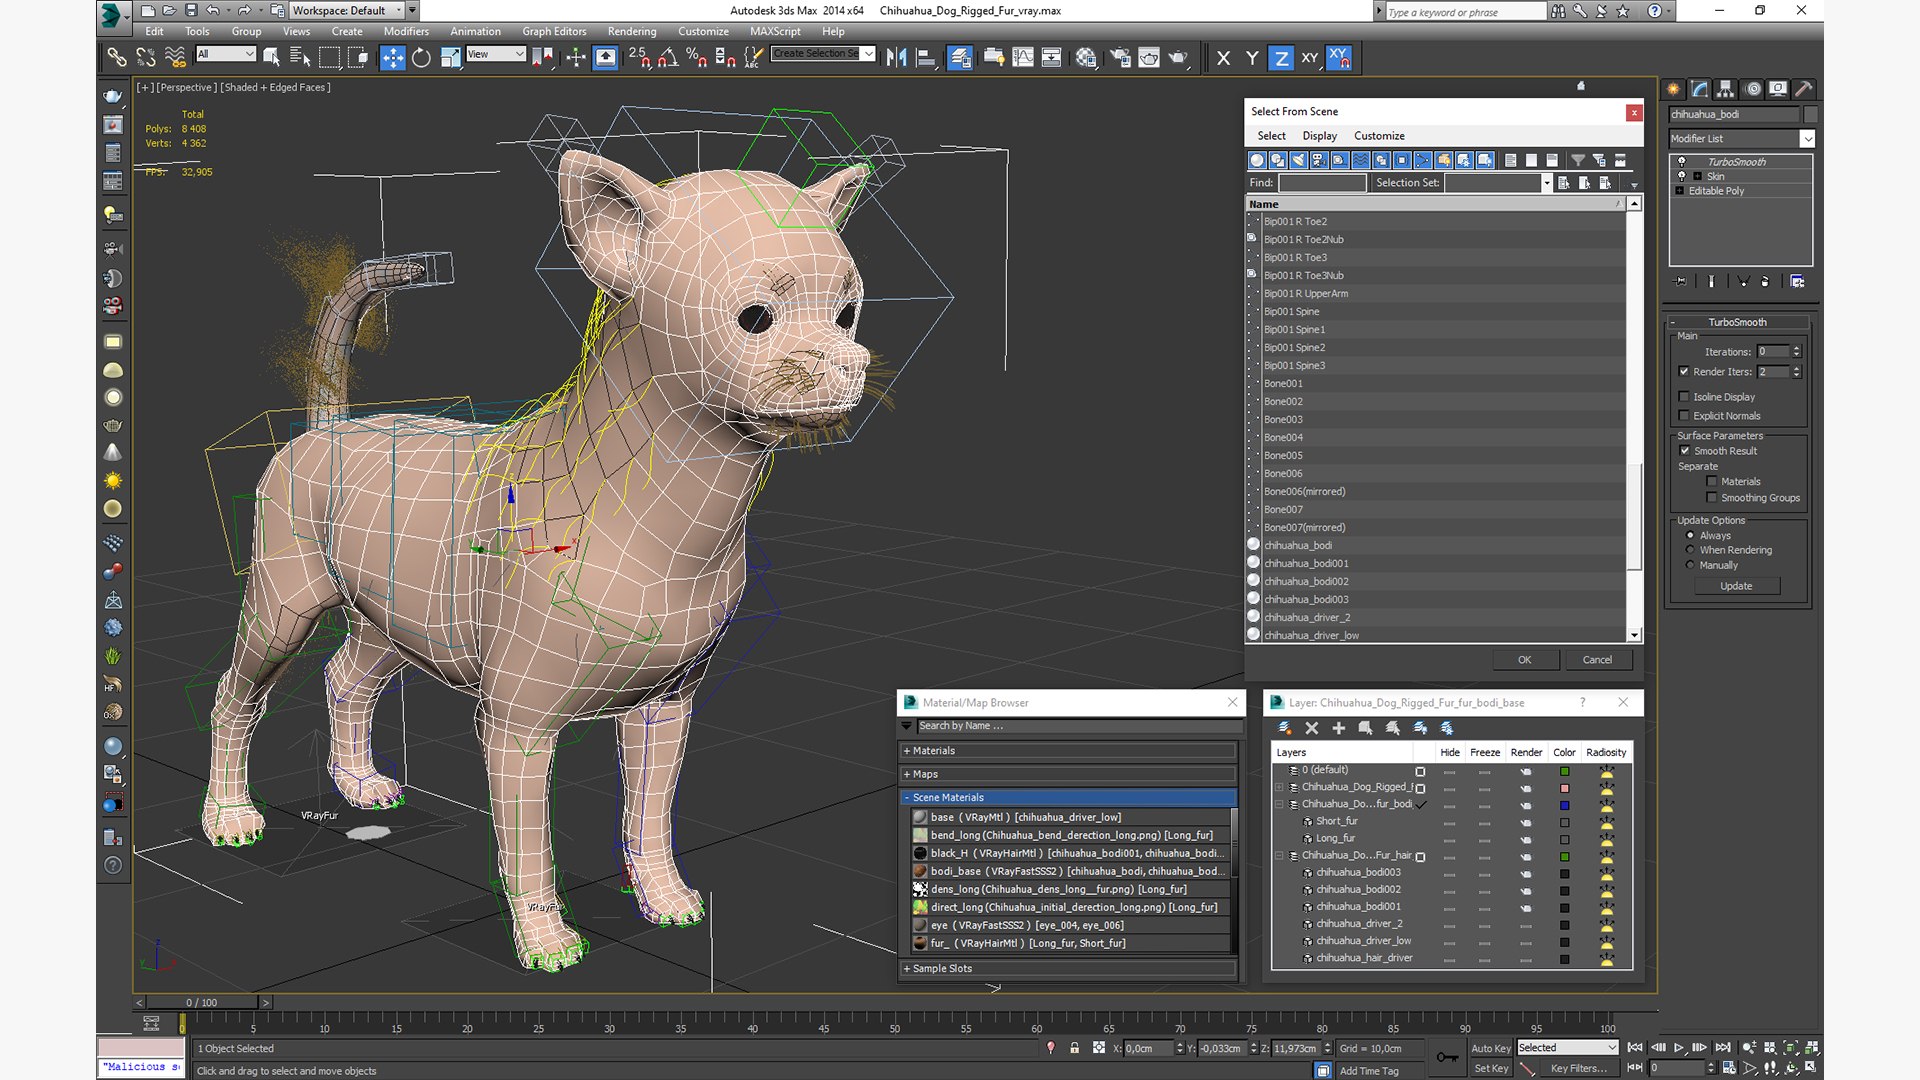Restrict transform to X axis

(1223, 58)
